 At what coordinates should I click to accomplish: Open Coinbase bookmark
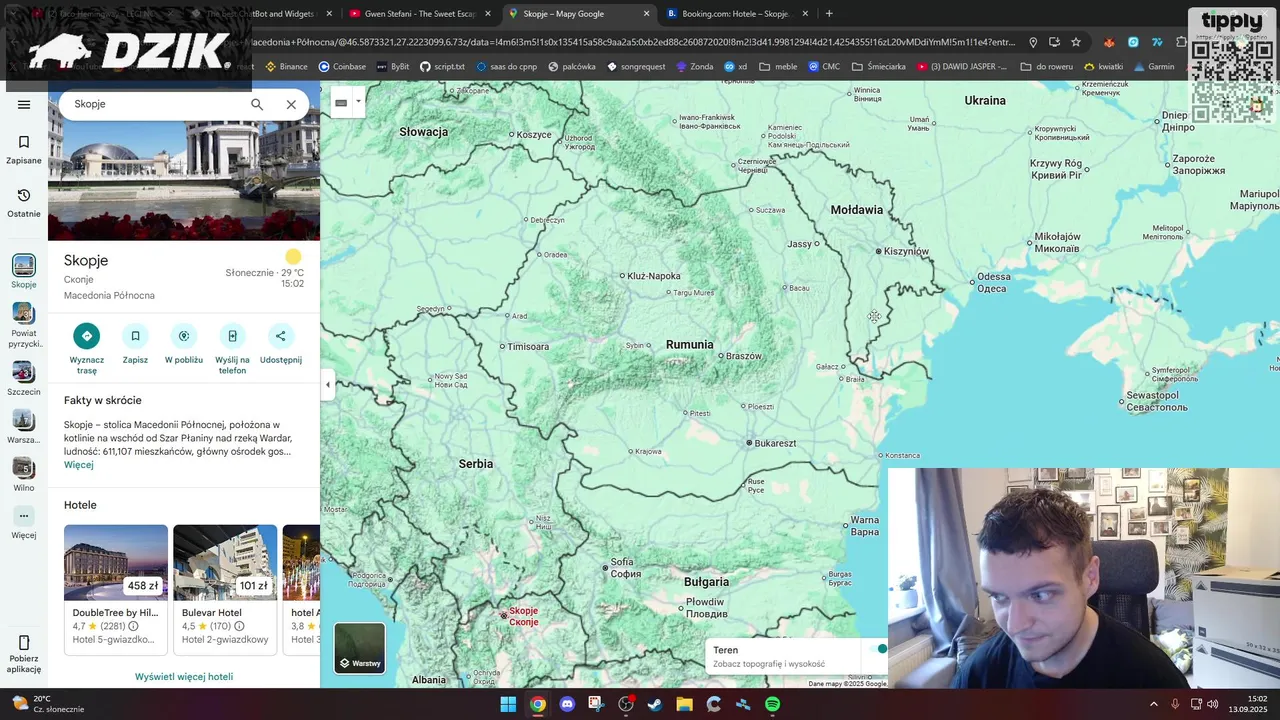coord(342,66)
